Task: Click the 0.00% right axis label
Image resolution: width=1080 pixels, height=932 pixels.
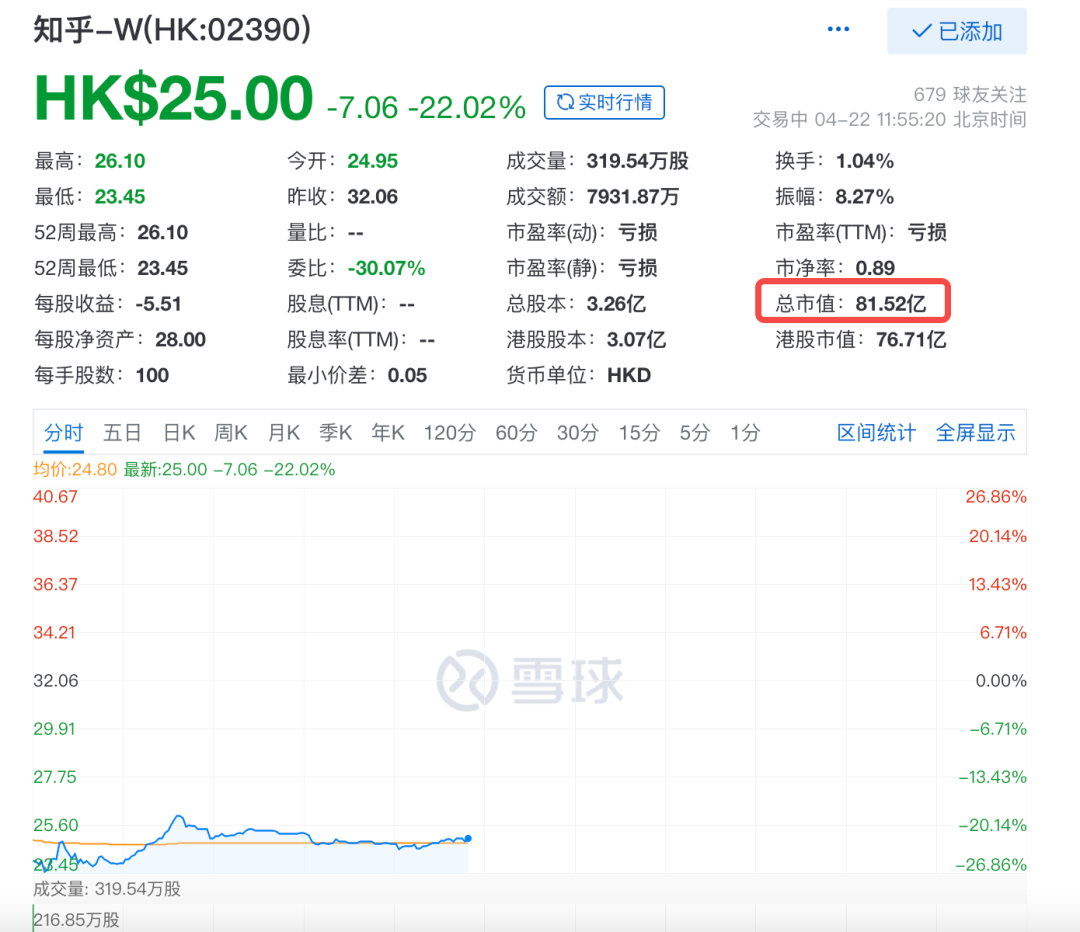Action: coord(1001,681)
